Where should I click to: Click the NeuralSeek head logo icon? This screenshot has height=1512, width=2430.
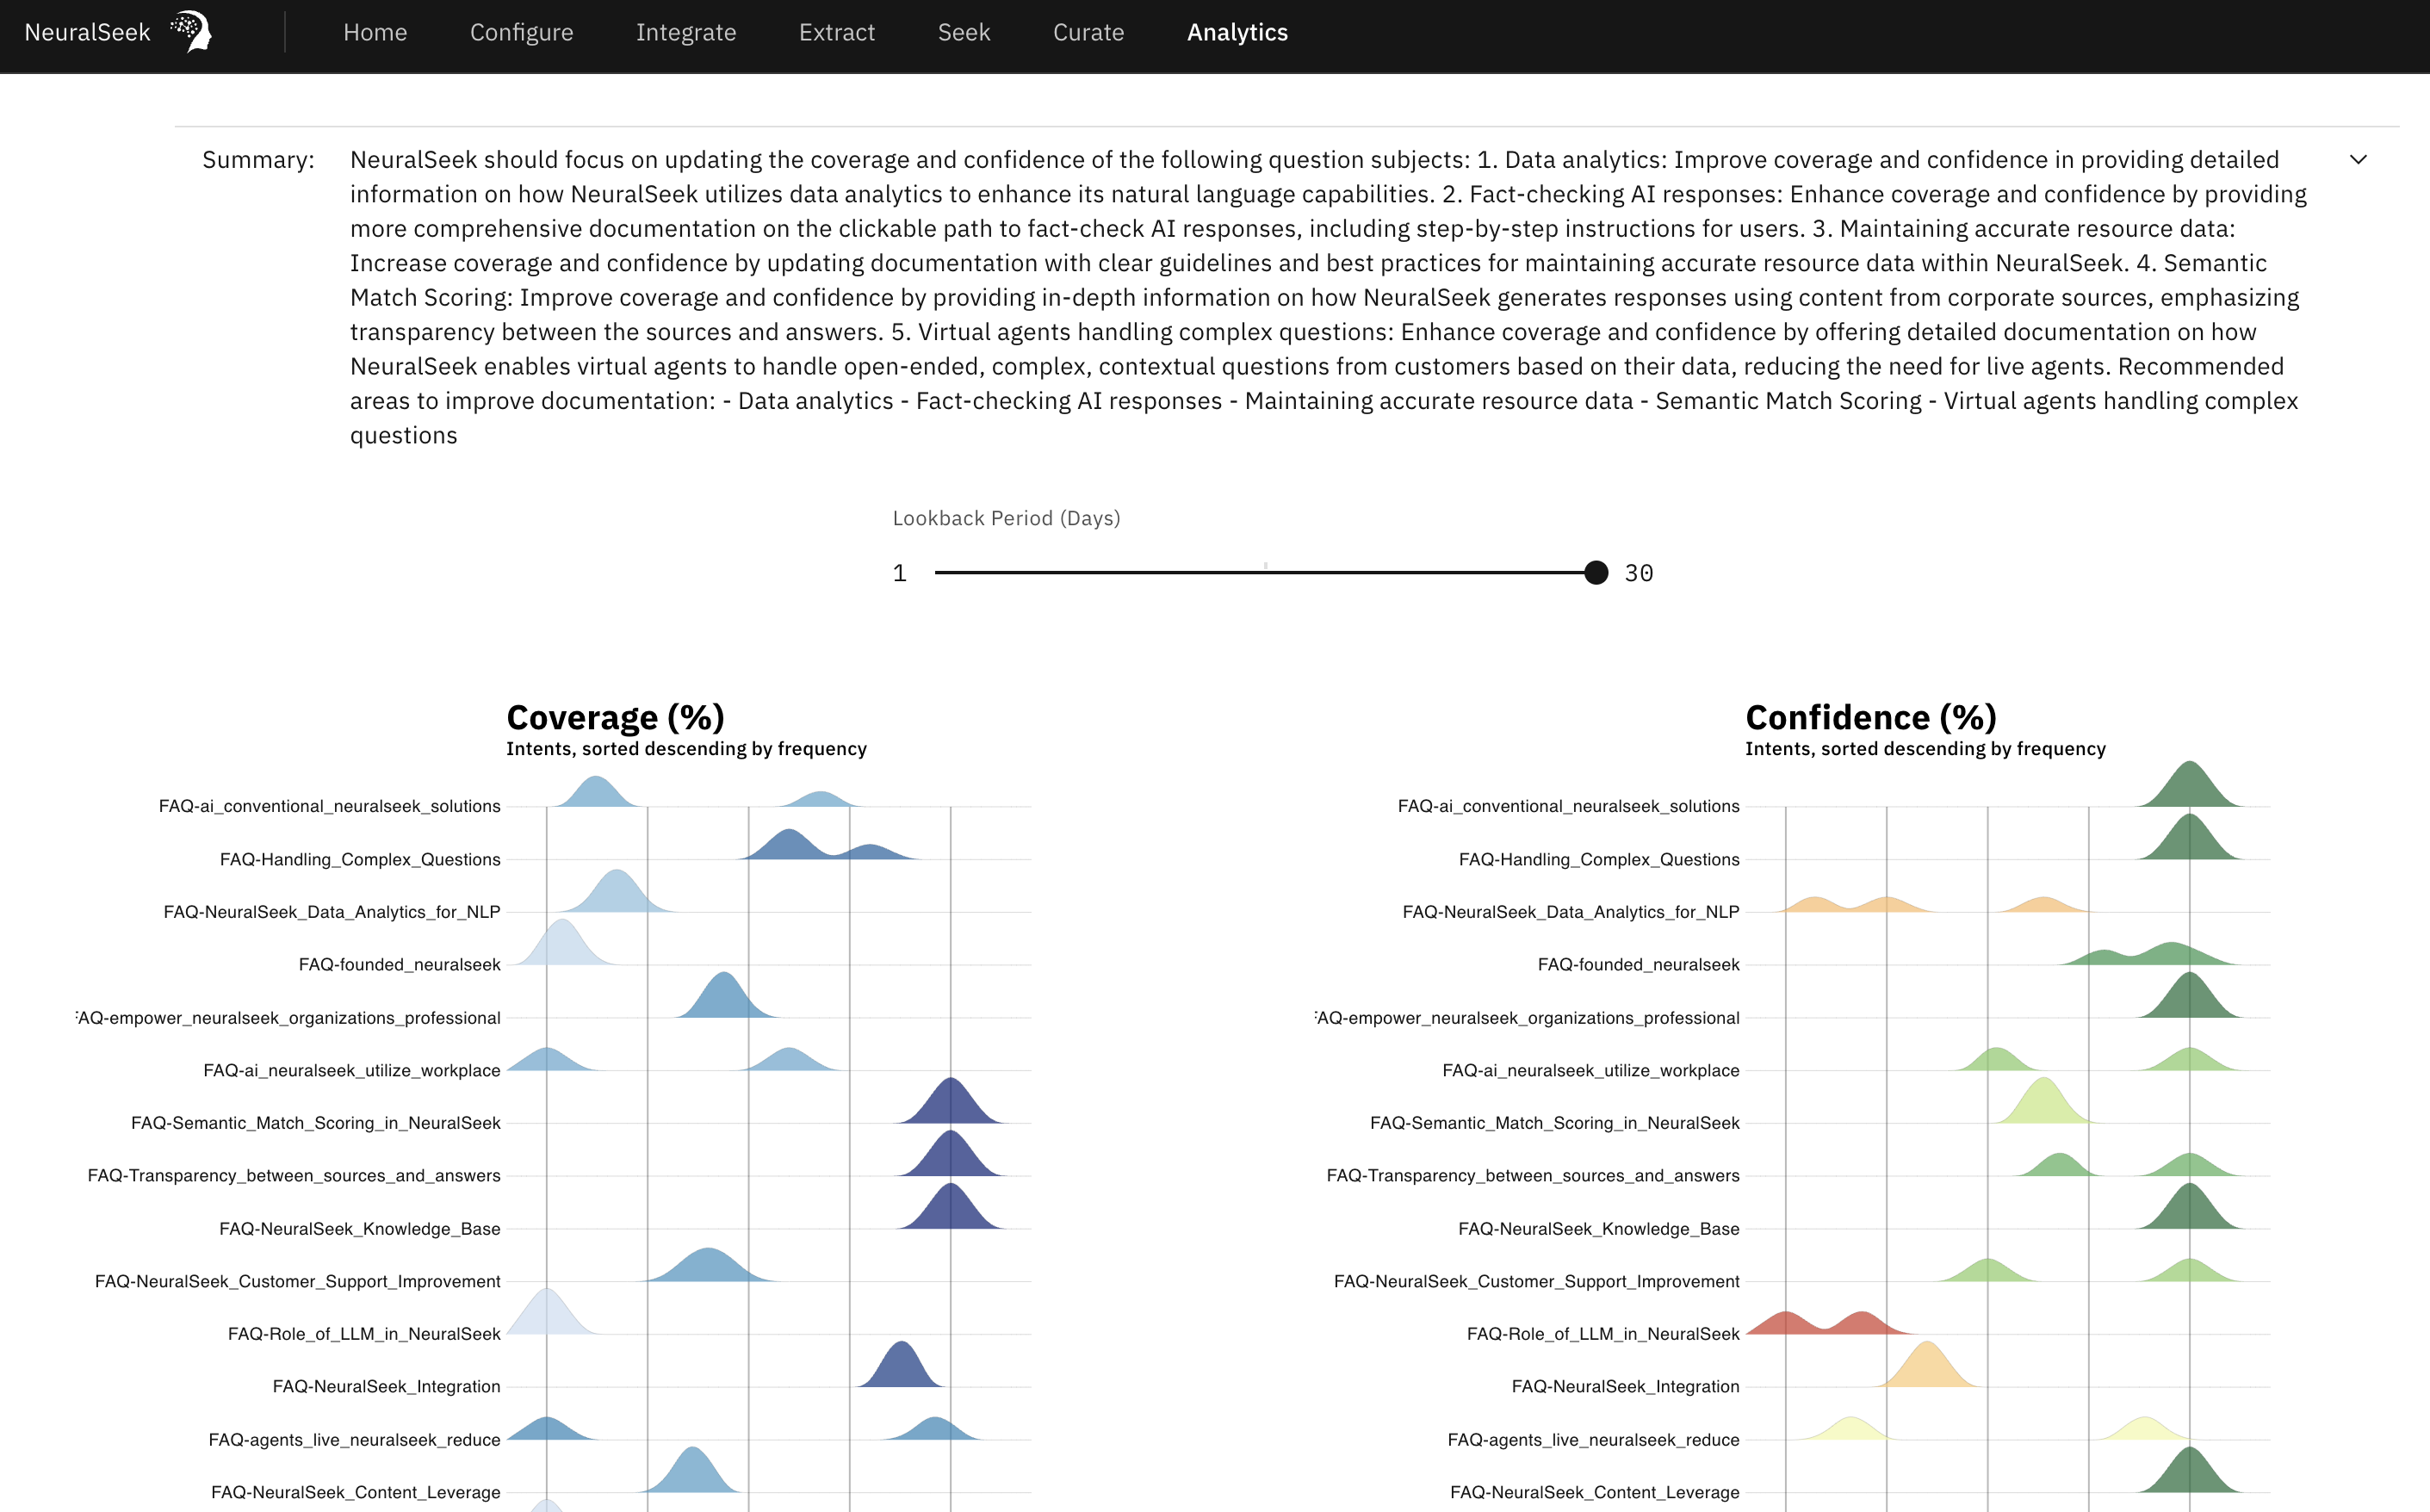190,31
